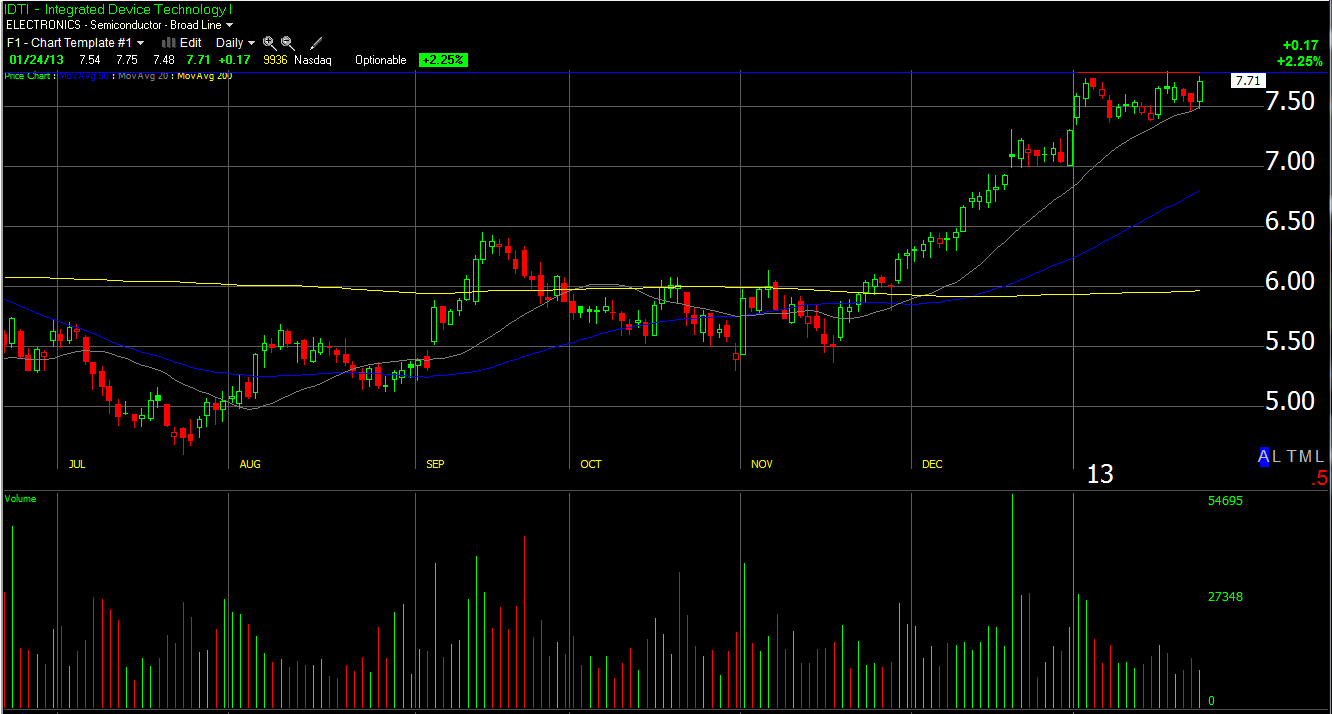Click the Volume pane label
Screen dimensions: 1332x714
(21, 498)
